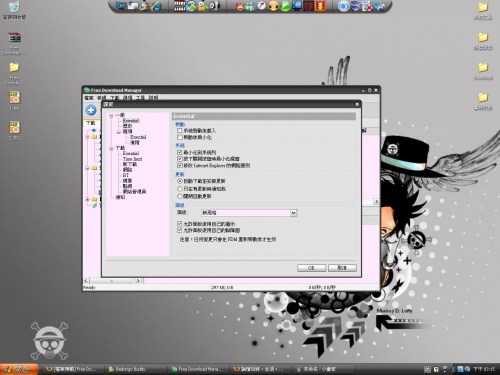Enable the first checkbox in startup group
The image size is (500, 375).
click(180, 130)
